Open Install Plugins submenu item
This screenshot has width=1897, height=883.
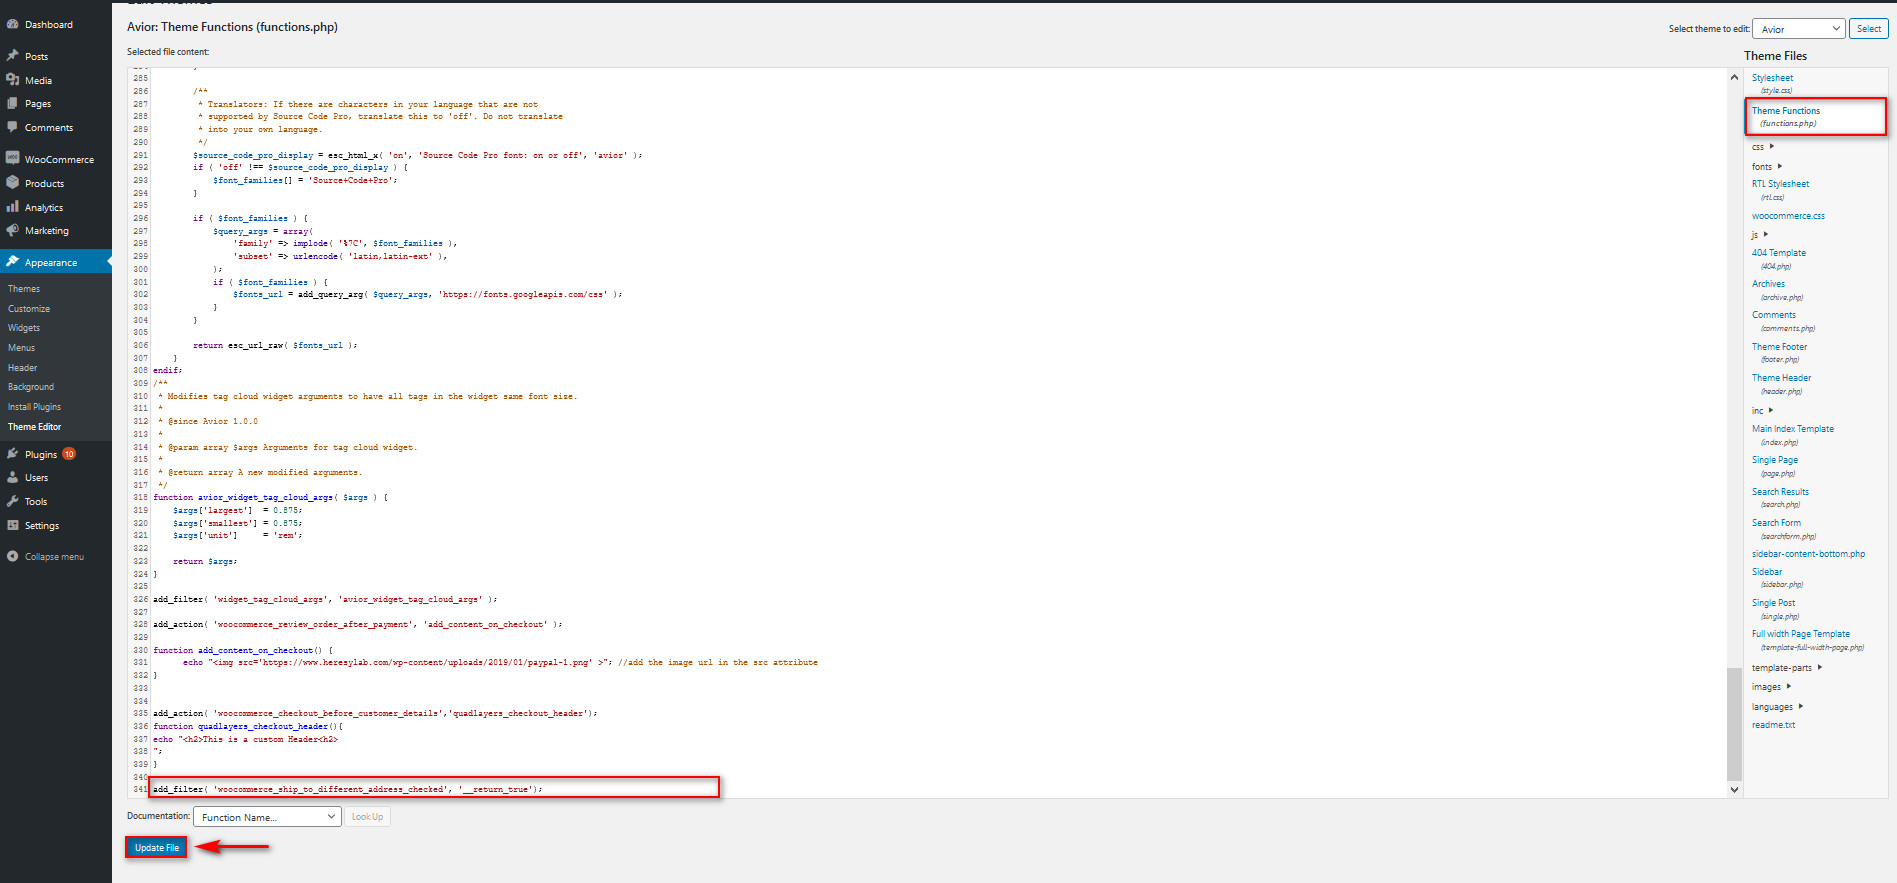point(34,407)
